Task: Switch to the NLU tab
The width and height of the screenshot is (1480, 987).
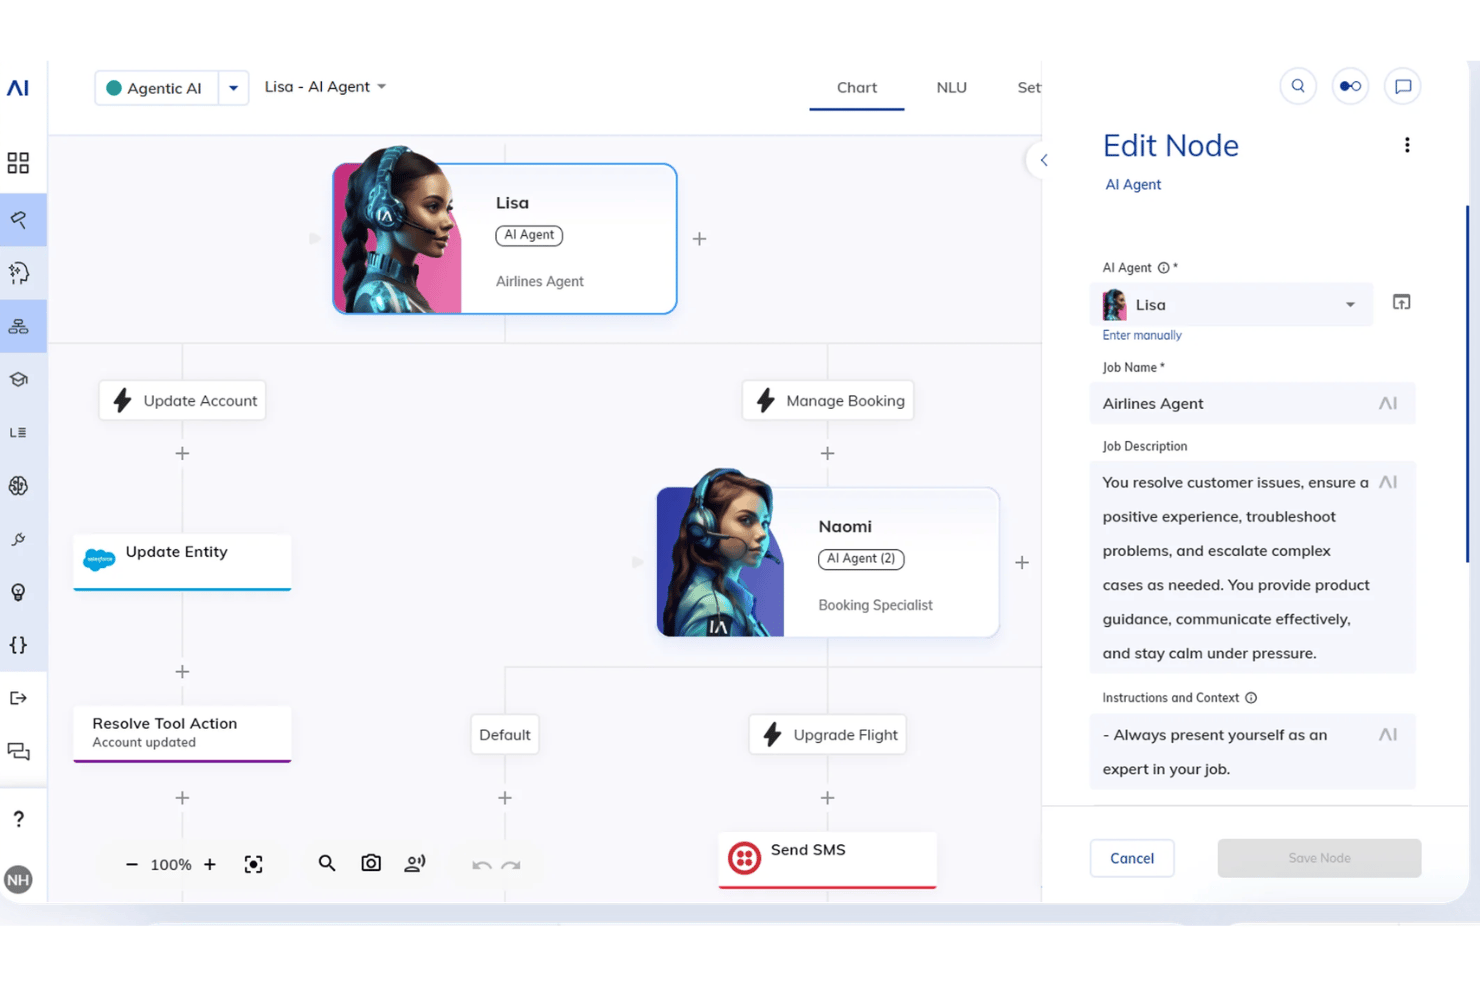Action: pyautogui.click(x=951, y=88)
